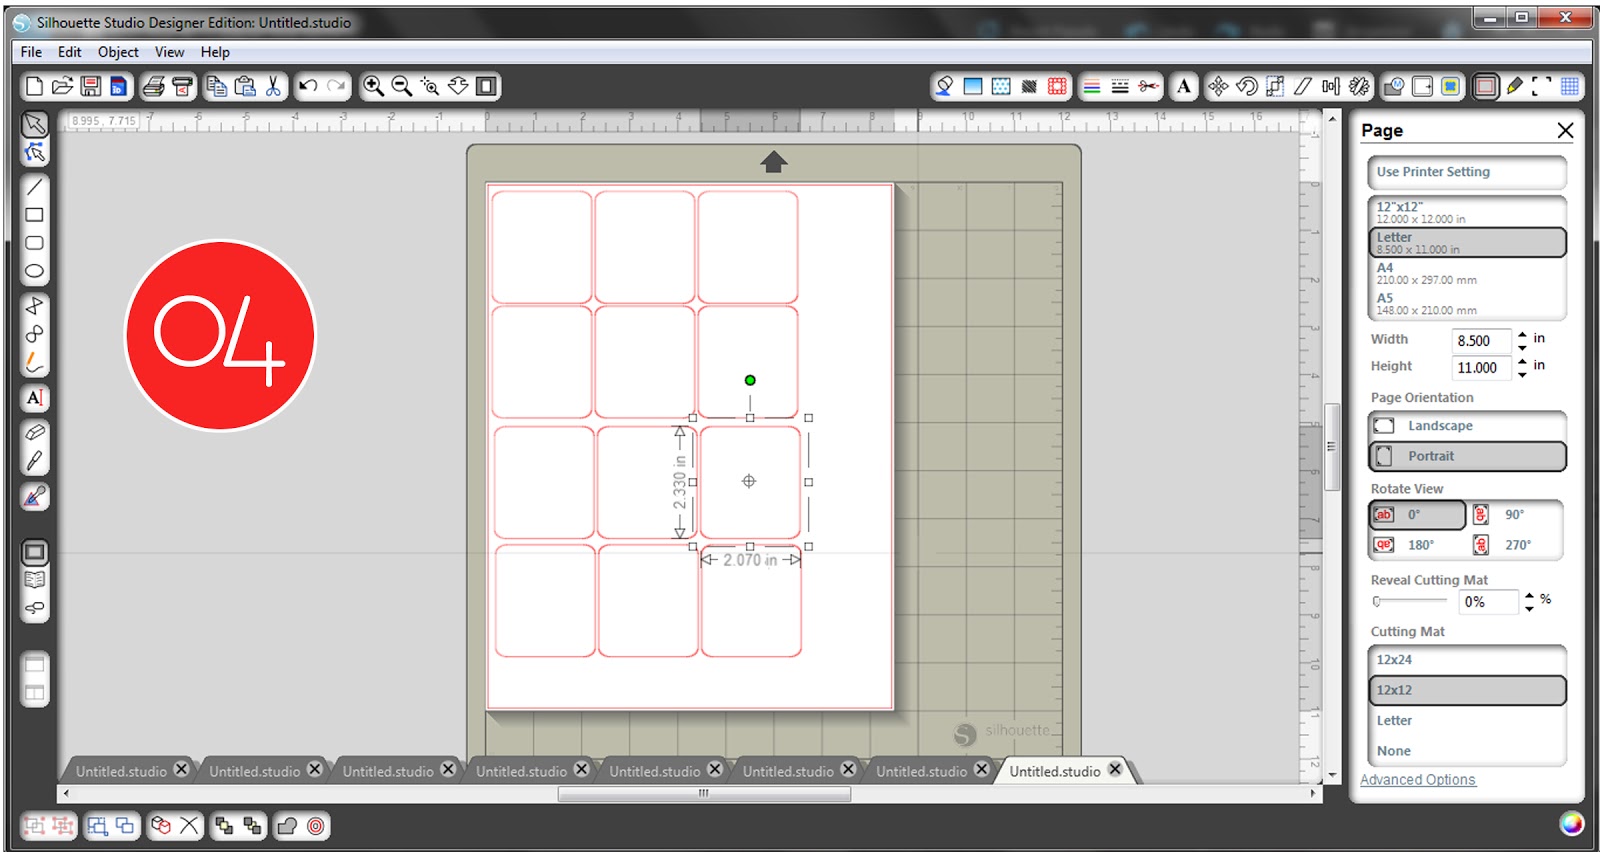Click Use Printer Setting button
This screenshot has height=852, width=1600.
(1467, 172)
